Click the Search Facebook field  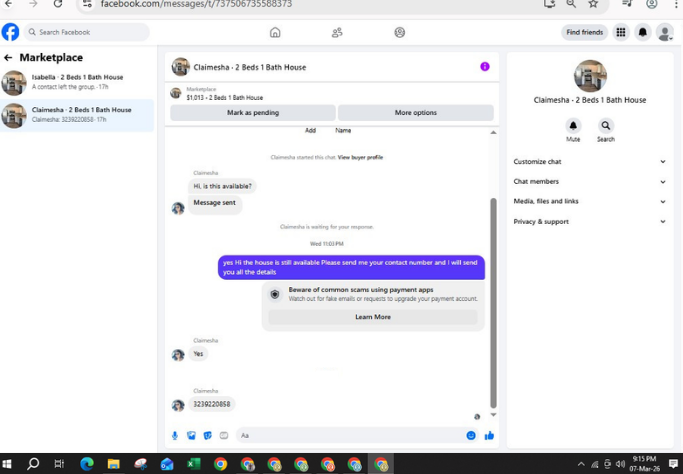(87, 32)
